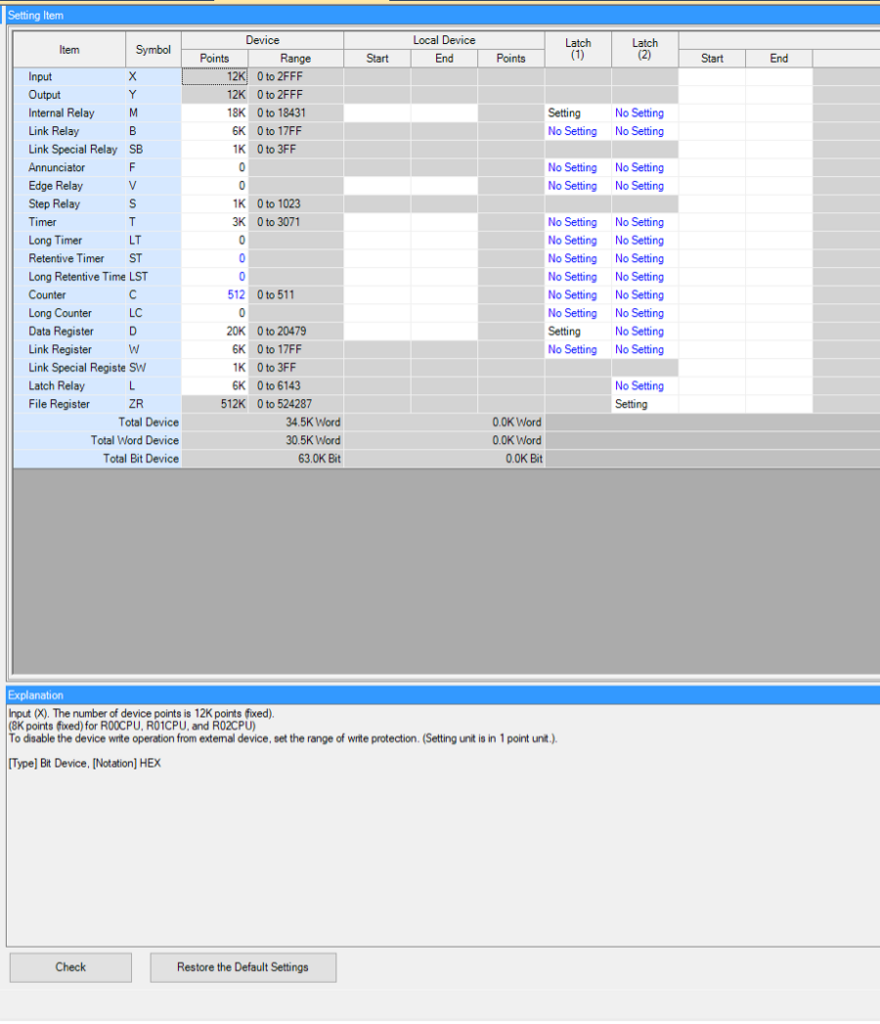The height and width of the screenshot is (1024, 880).
Task: Click the Symbol column header
Action: coord(153,49)
